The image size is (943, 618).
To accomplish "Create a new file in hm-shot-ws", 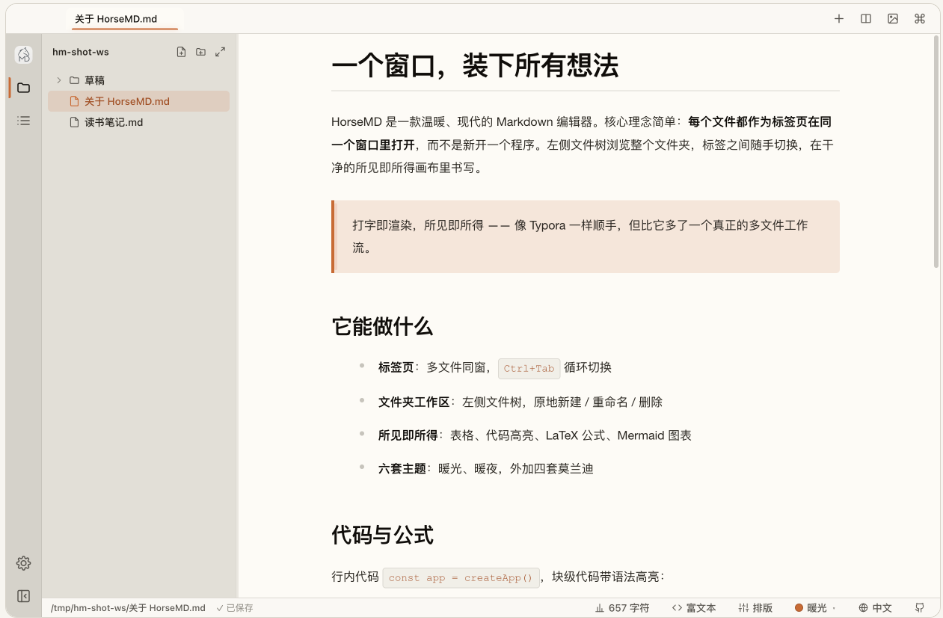I will tap(181, 52).
